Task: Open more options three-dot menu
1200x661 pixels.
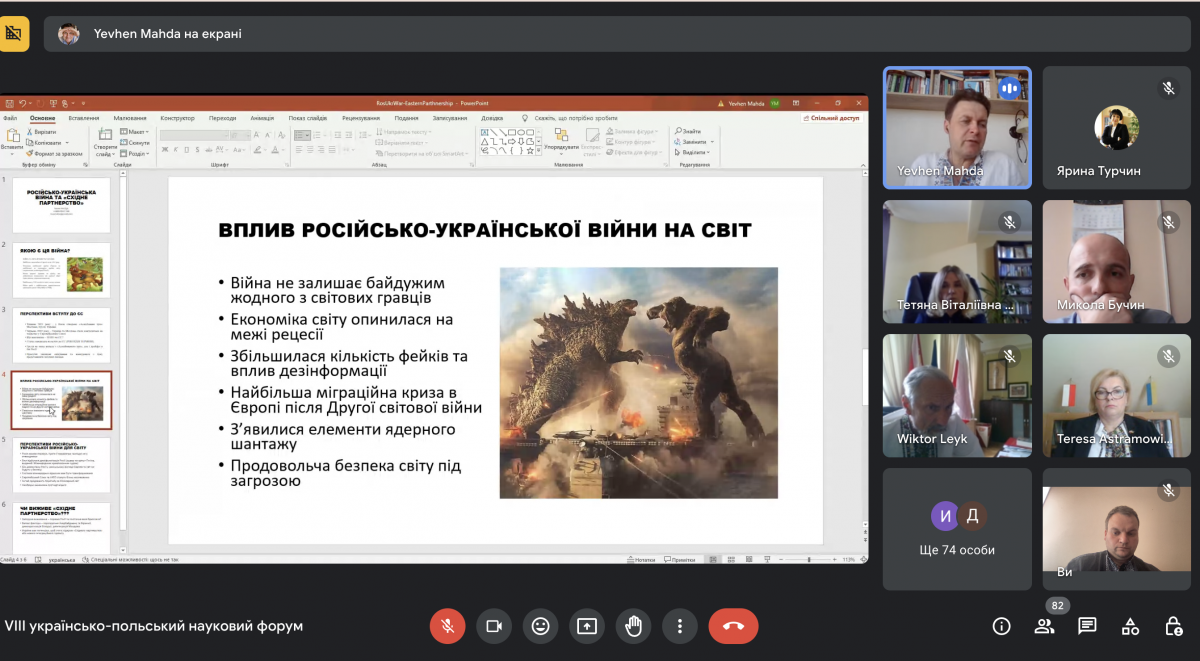Action: click(679, 626)
